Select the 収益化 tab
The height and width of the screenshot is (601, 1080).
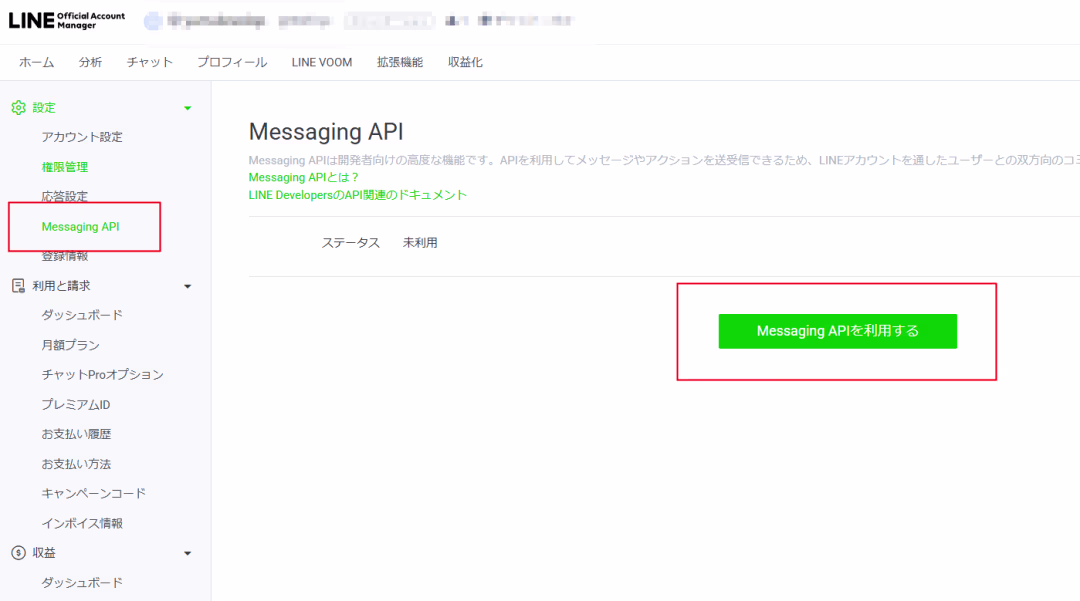tap(465, 62)
